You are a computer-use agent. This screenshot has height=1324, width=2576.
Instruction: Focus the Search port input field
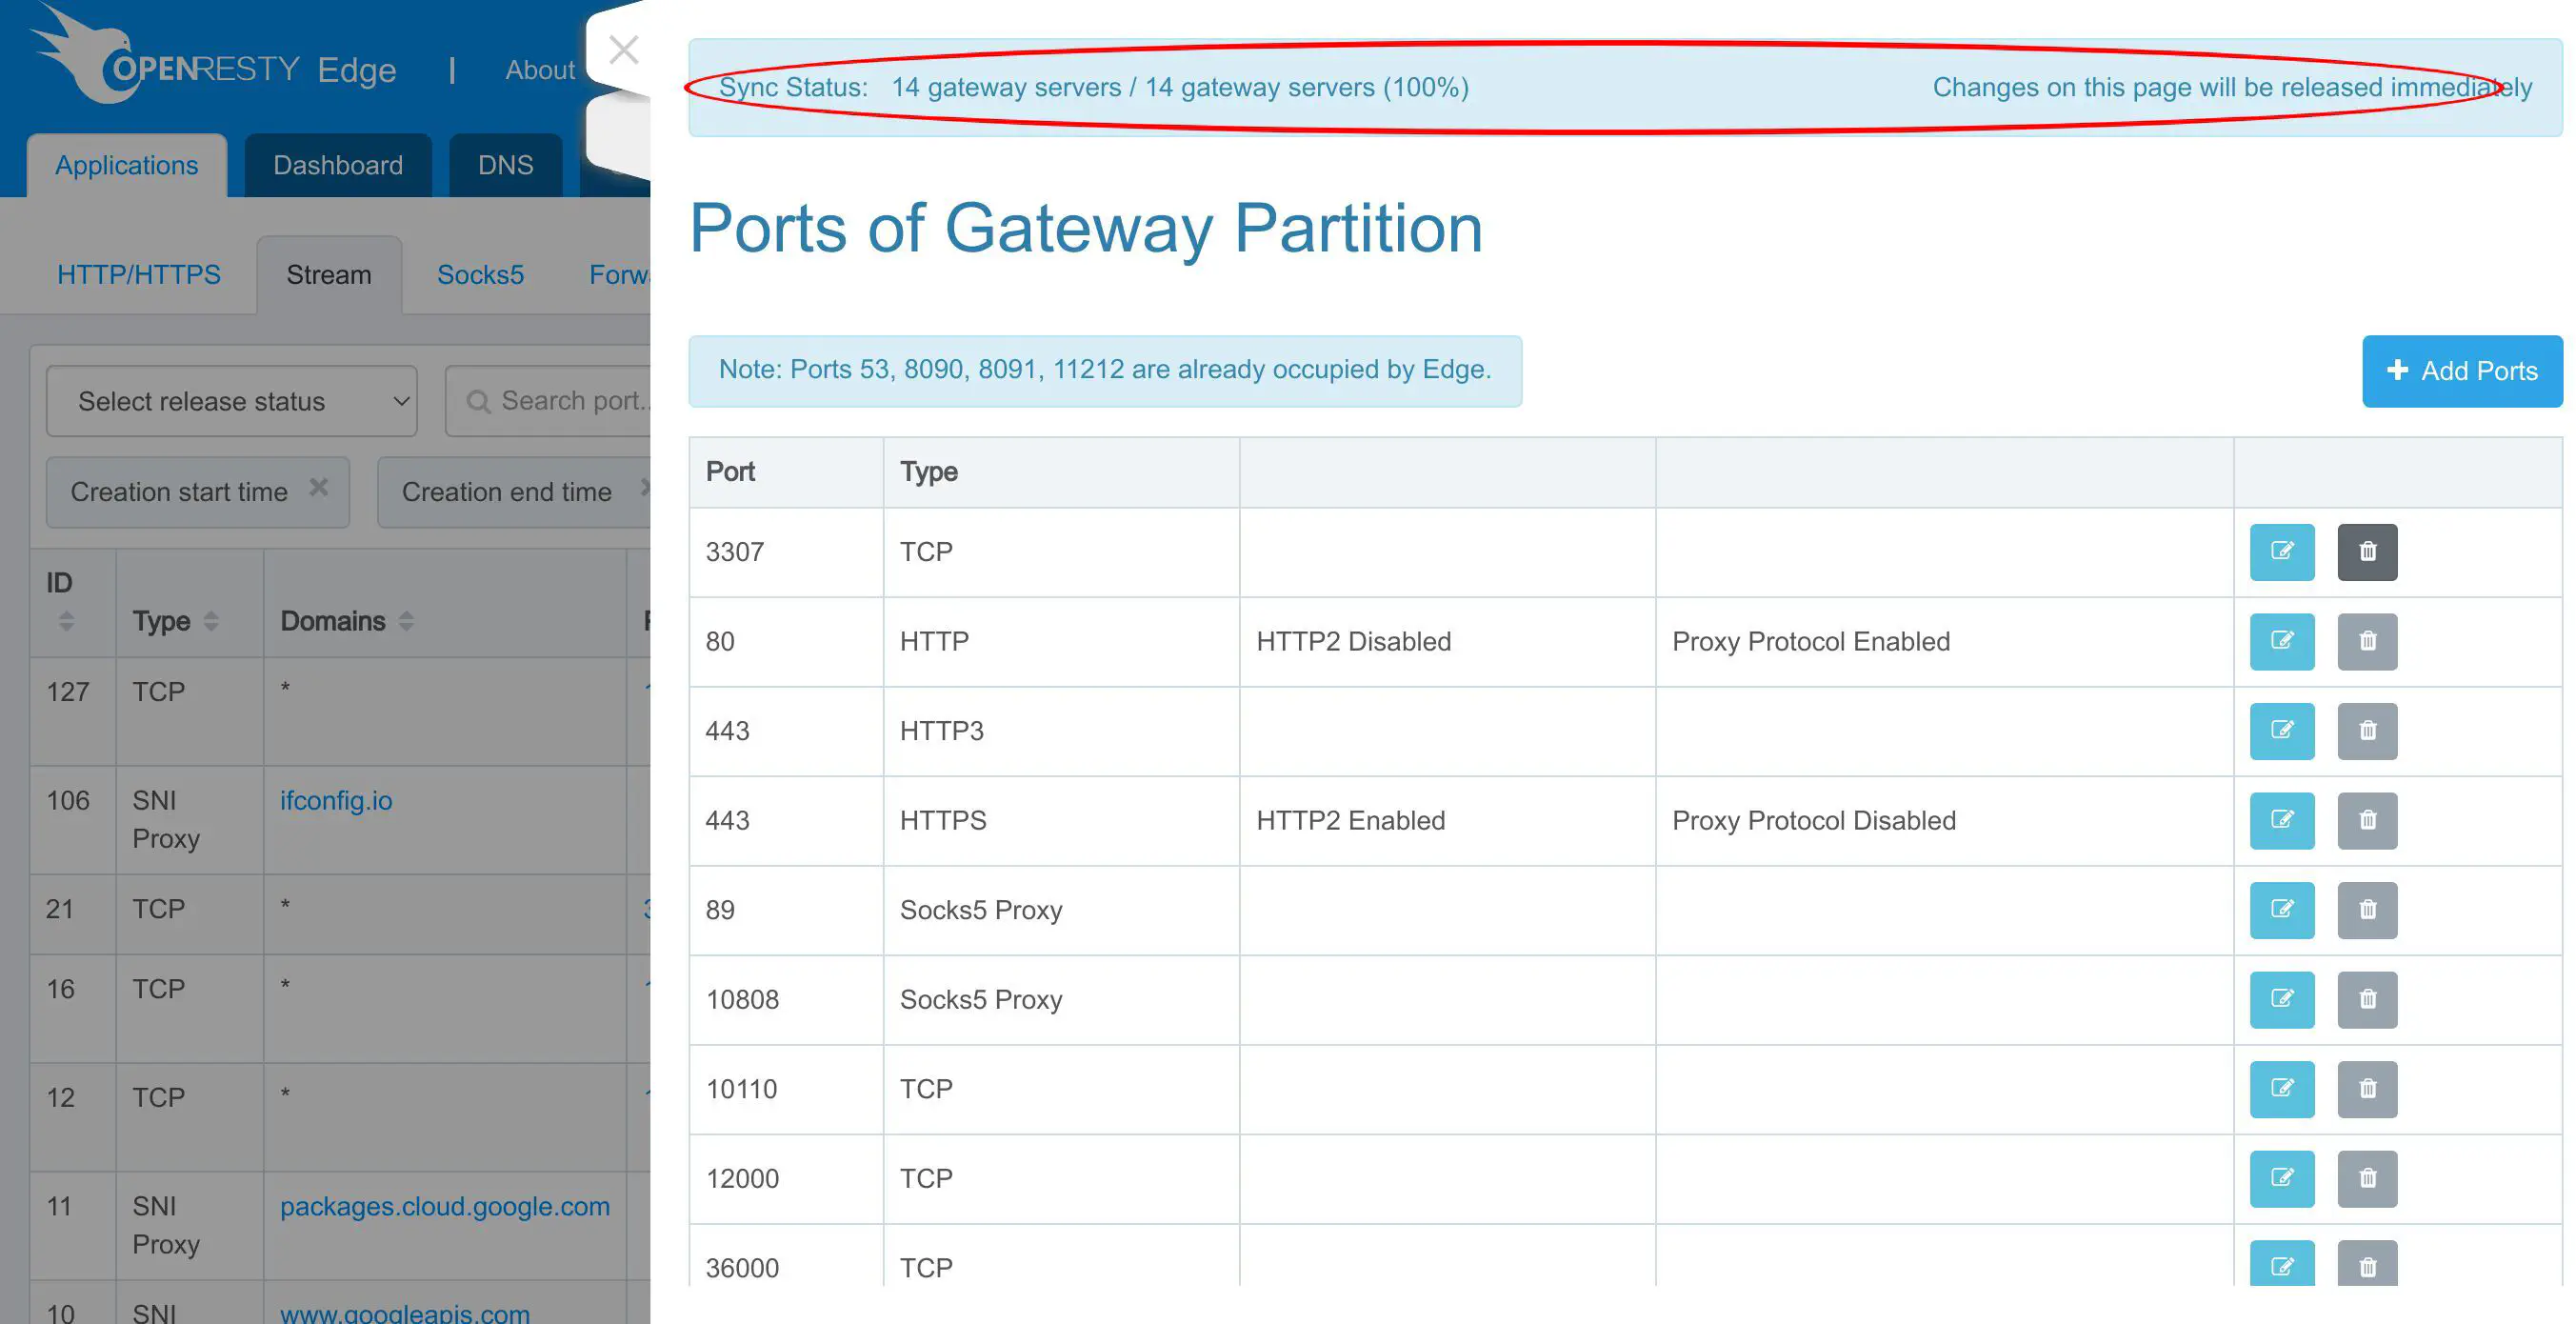point(570,401)
